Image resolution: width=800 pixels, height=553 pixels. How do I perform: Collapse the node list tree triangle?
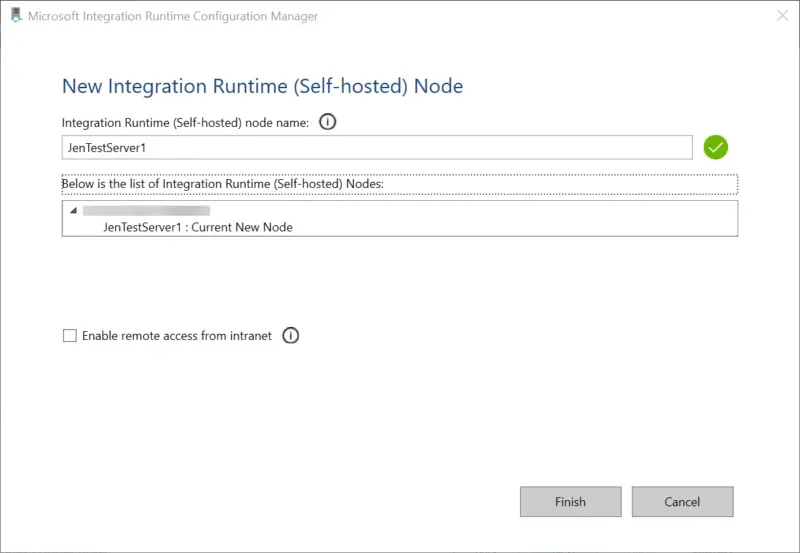pos(73,211)
